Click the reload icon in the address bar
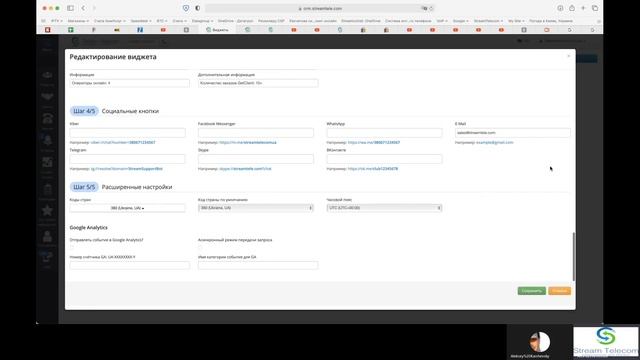 point(431,8)
